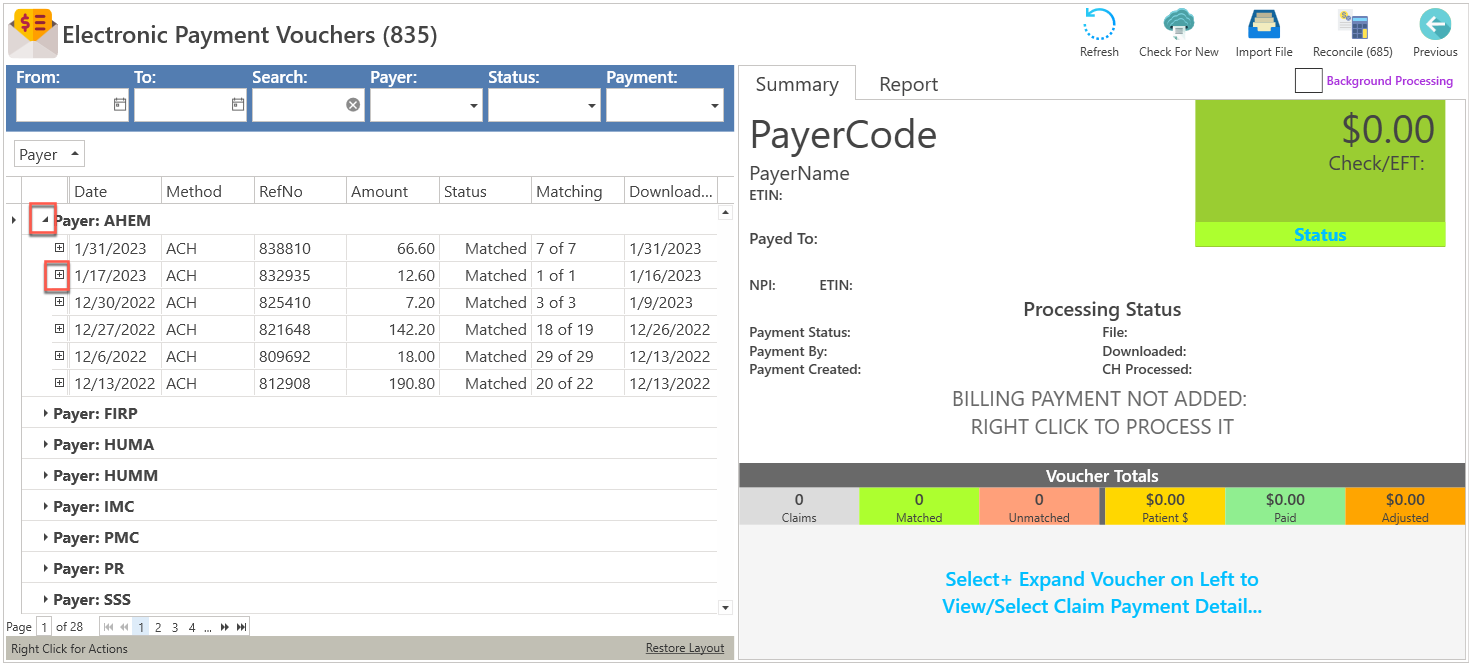Click the salmon Unmatched totals tile

pos(1039,506)
